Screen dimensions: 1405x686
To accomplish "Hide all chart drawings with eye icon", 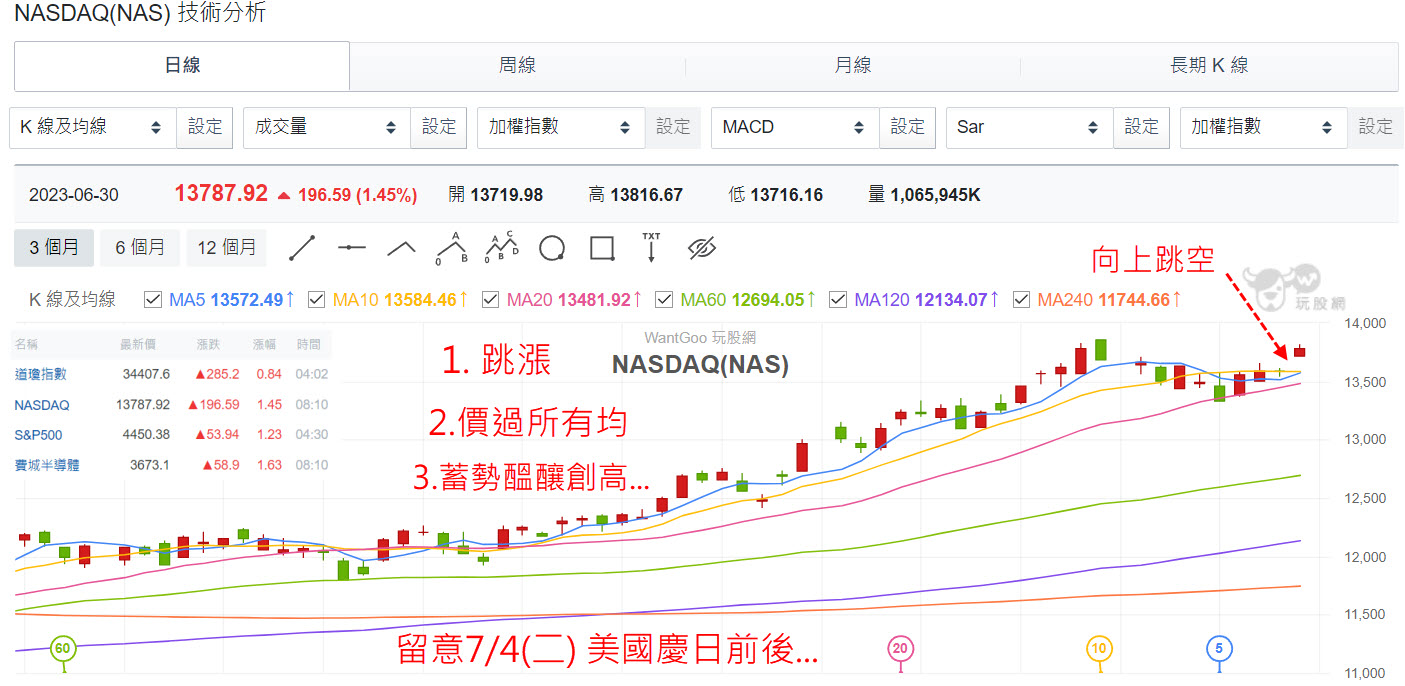I will 701,247.
